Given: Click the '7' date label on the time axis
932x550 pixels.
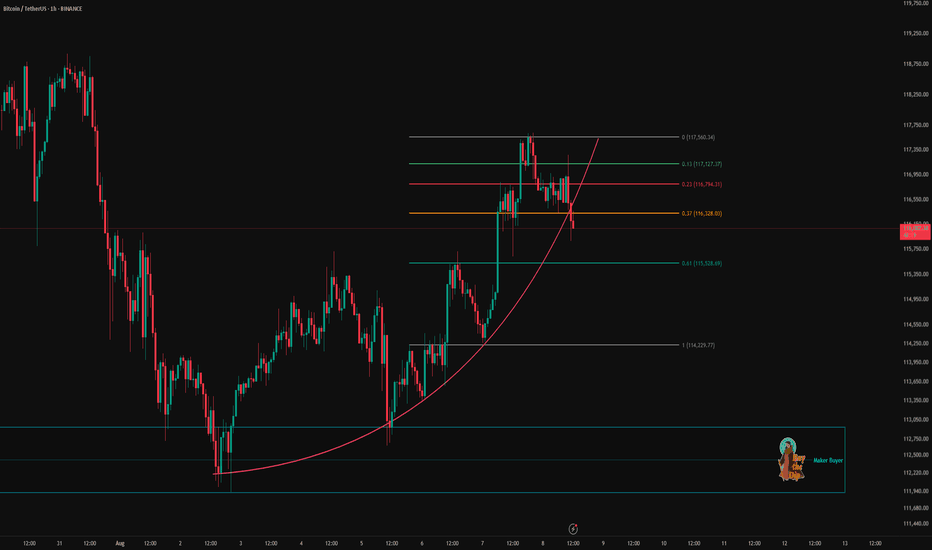Looking at the screenshot, I should click(483, 543).
